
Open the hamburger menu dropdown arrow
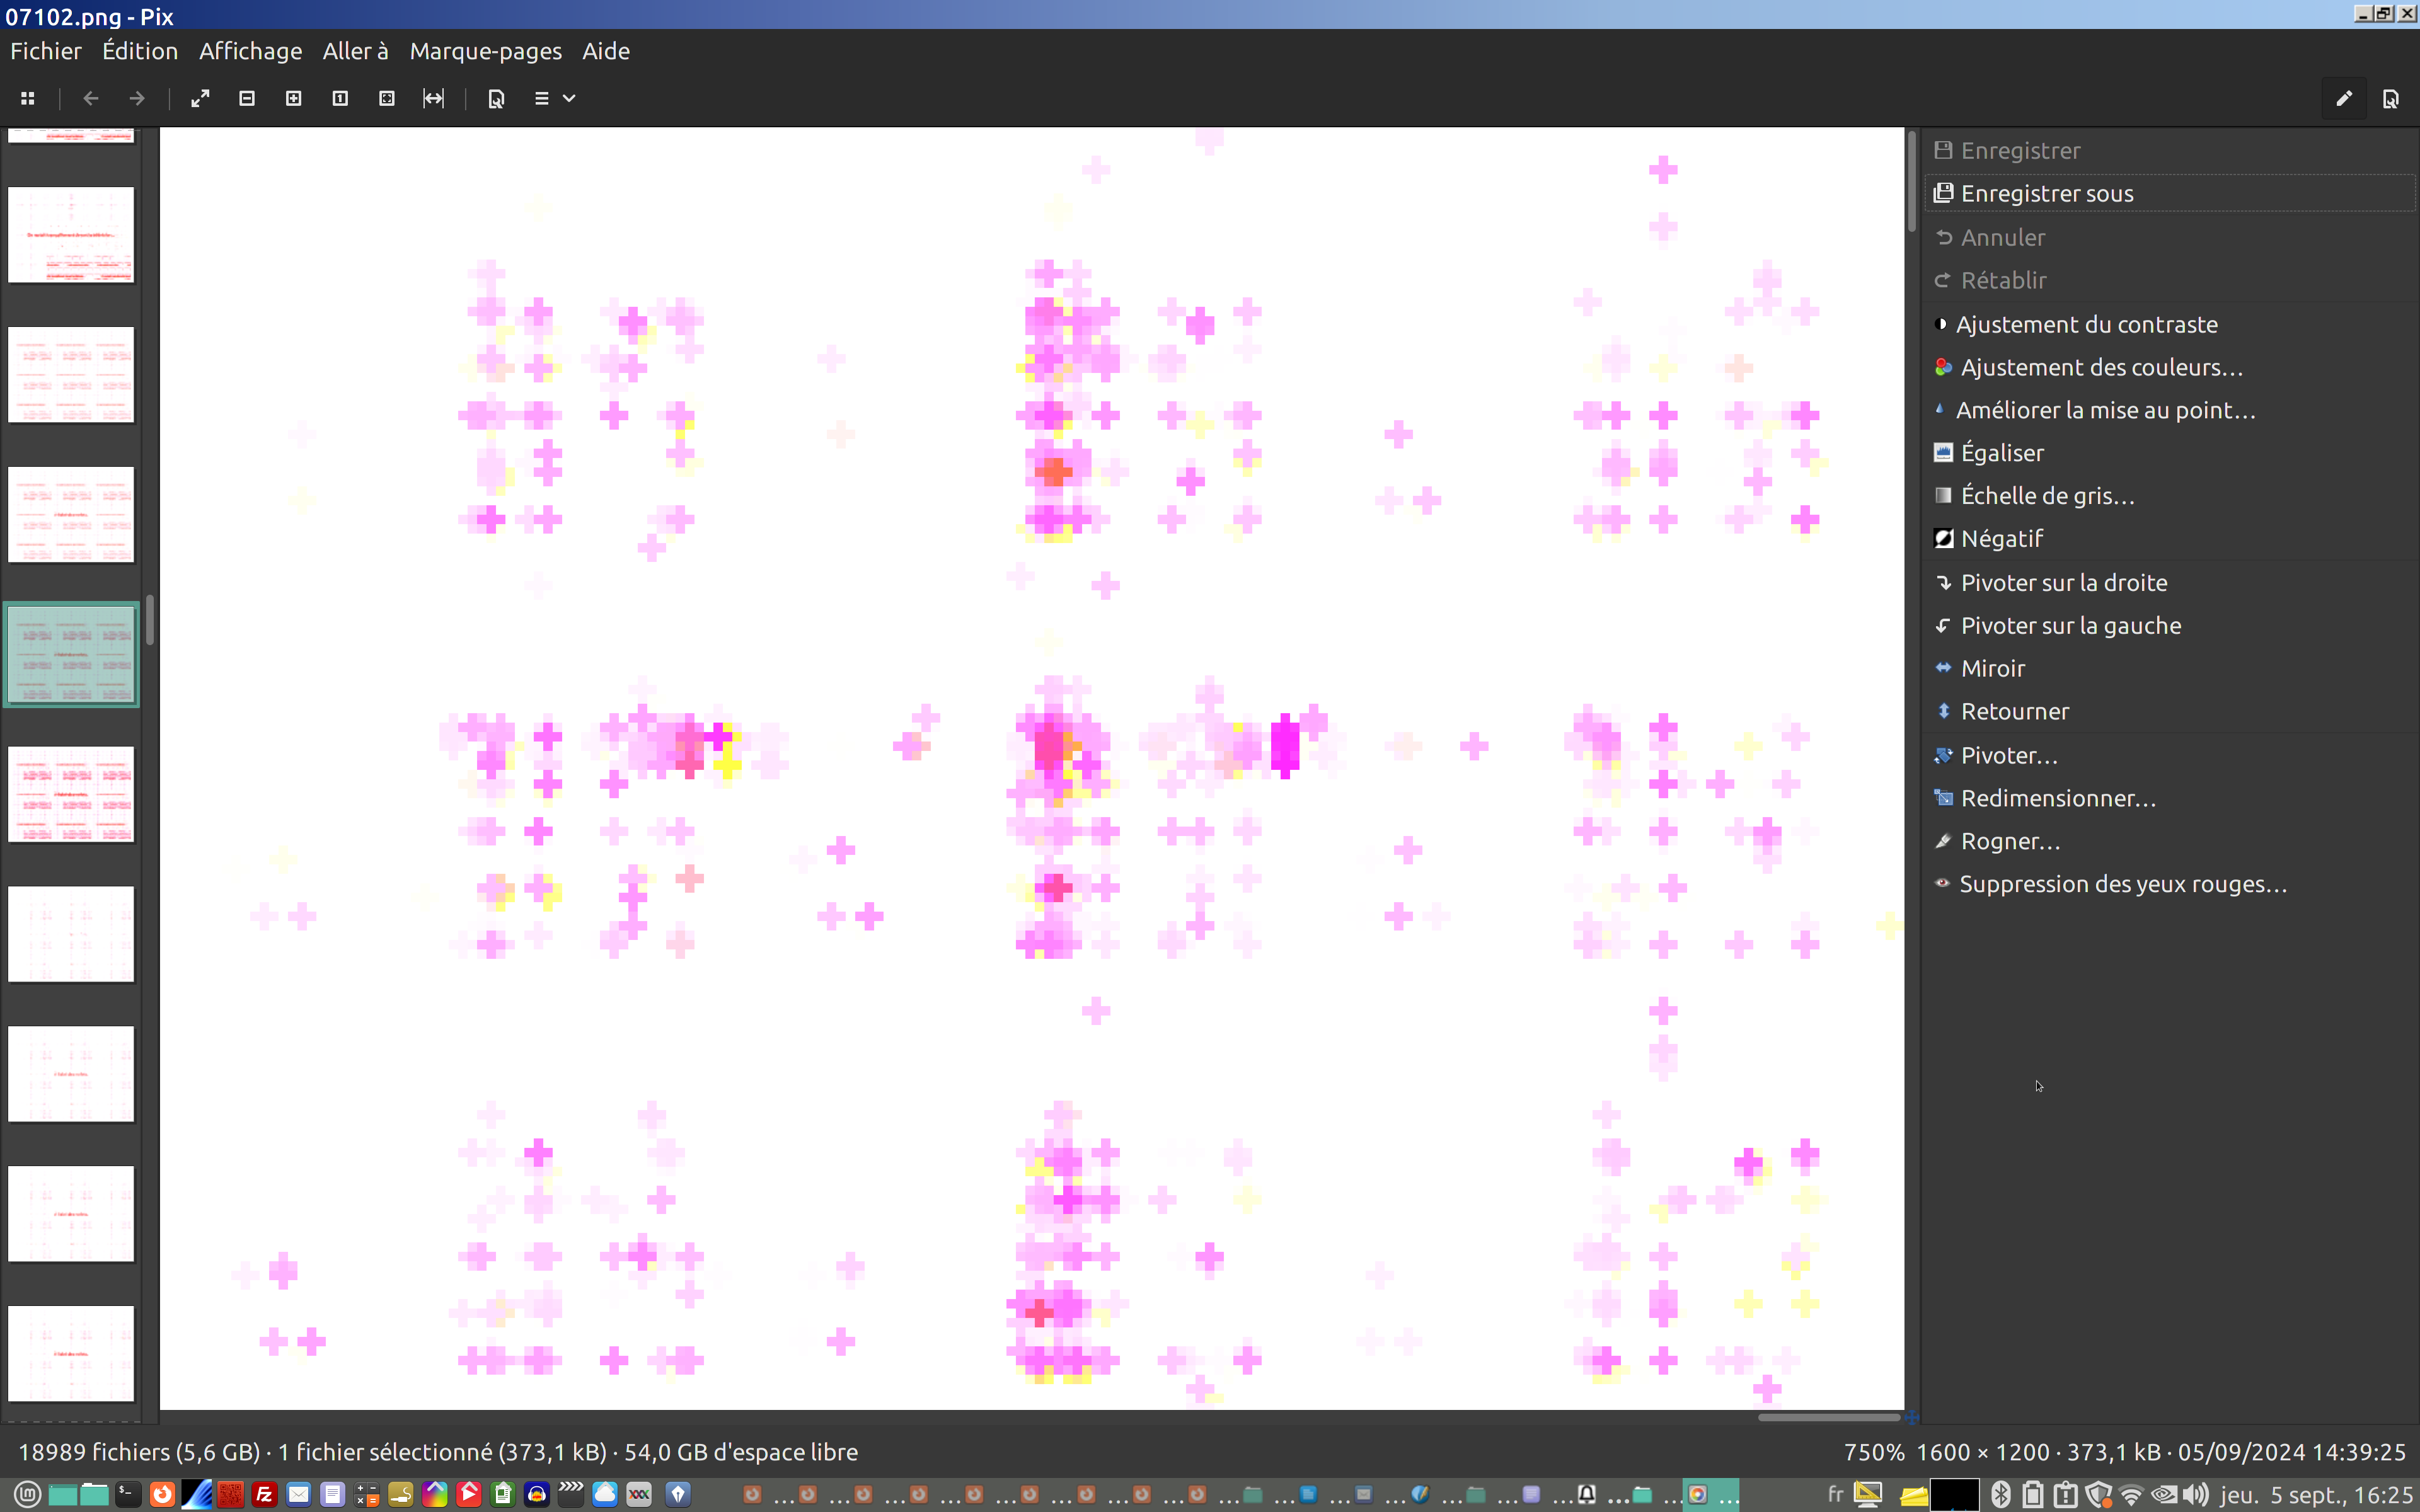[x=569, y=98]
